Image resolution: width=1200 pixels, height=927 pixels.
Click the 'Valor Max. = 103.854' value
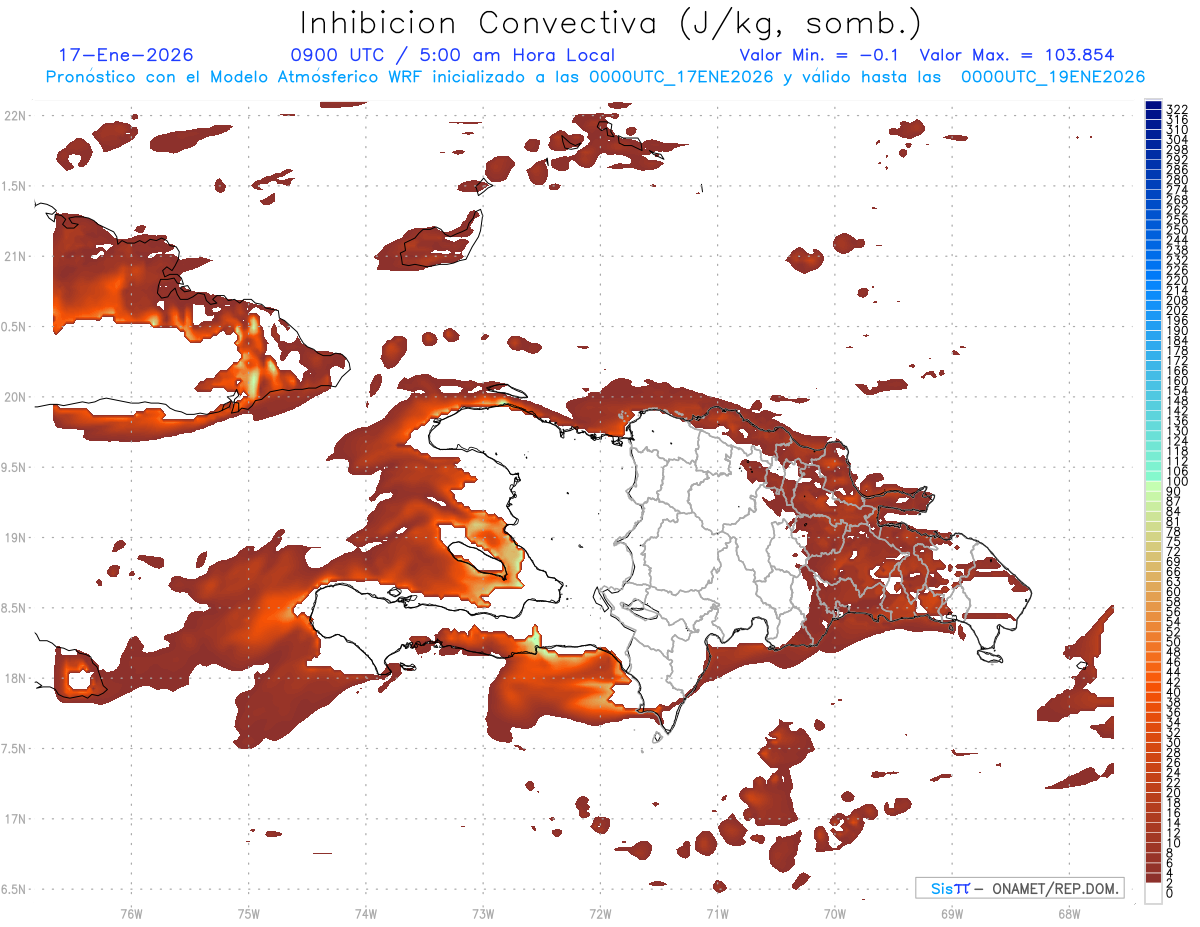click(1017, 55)
